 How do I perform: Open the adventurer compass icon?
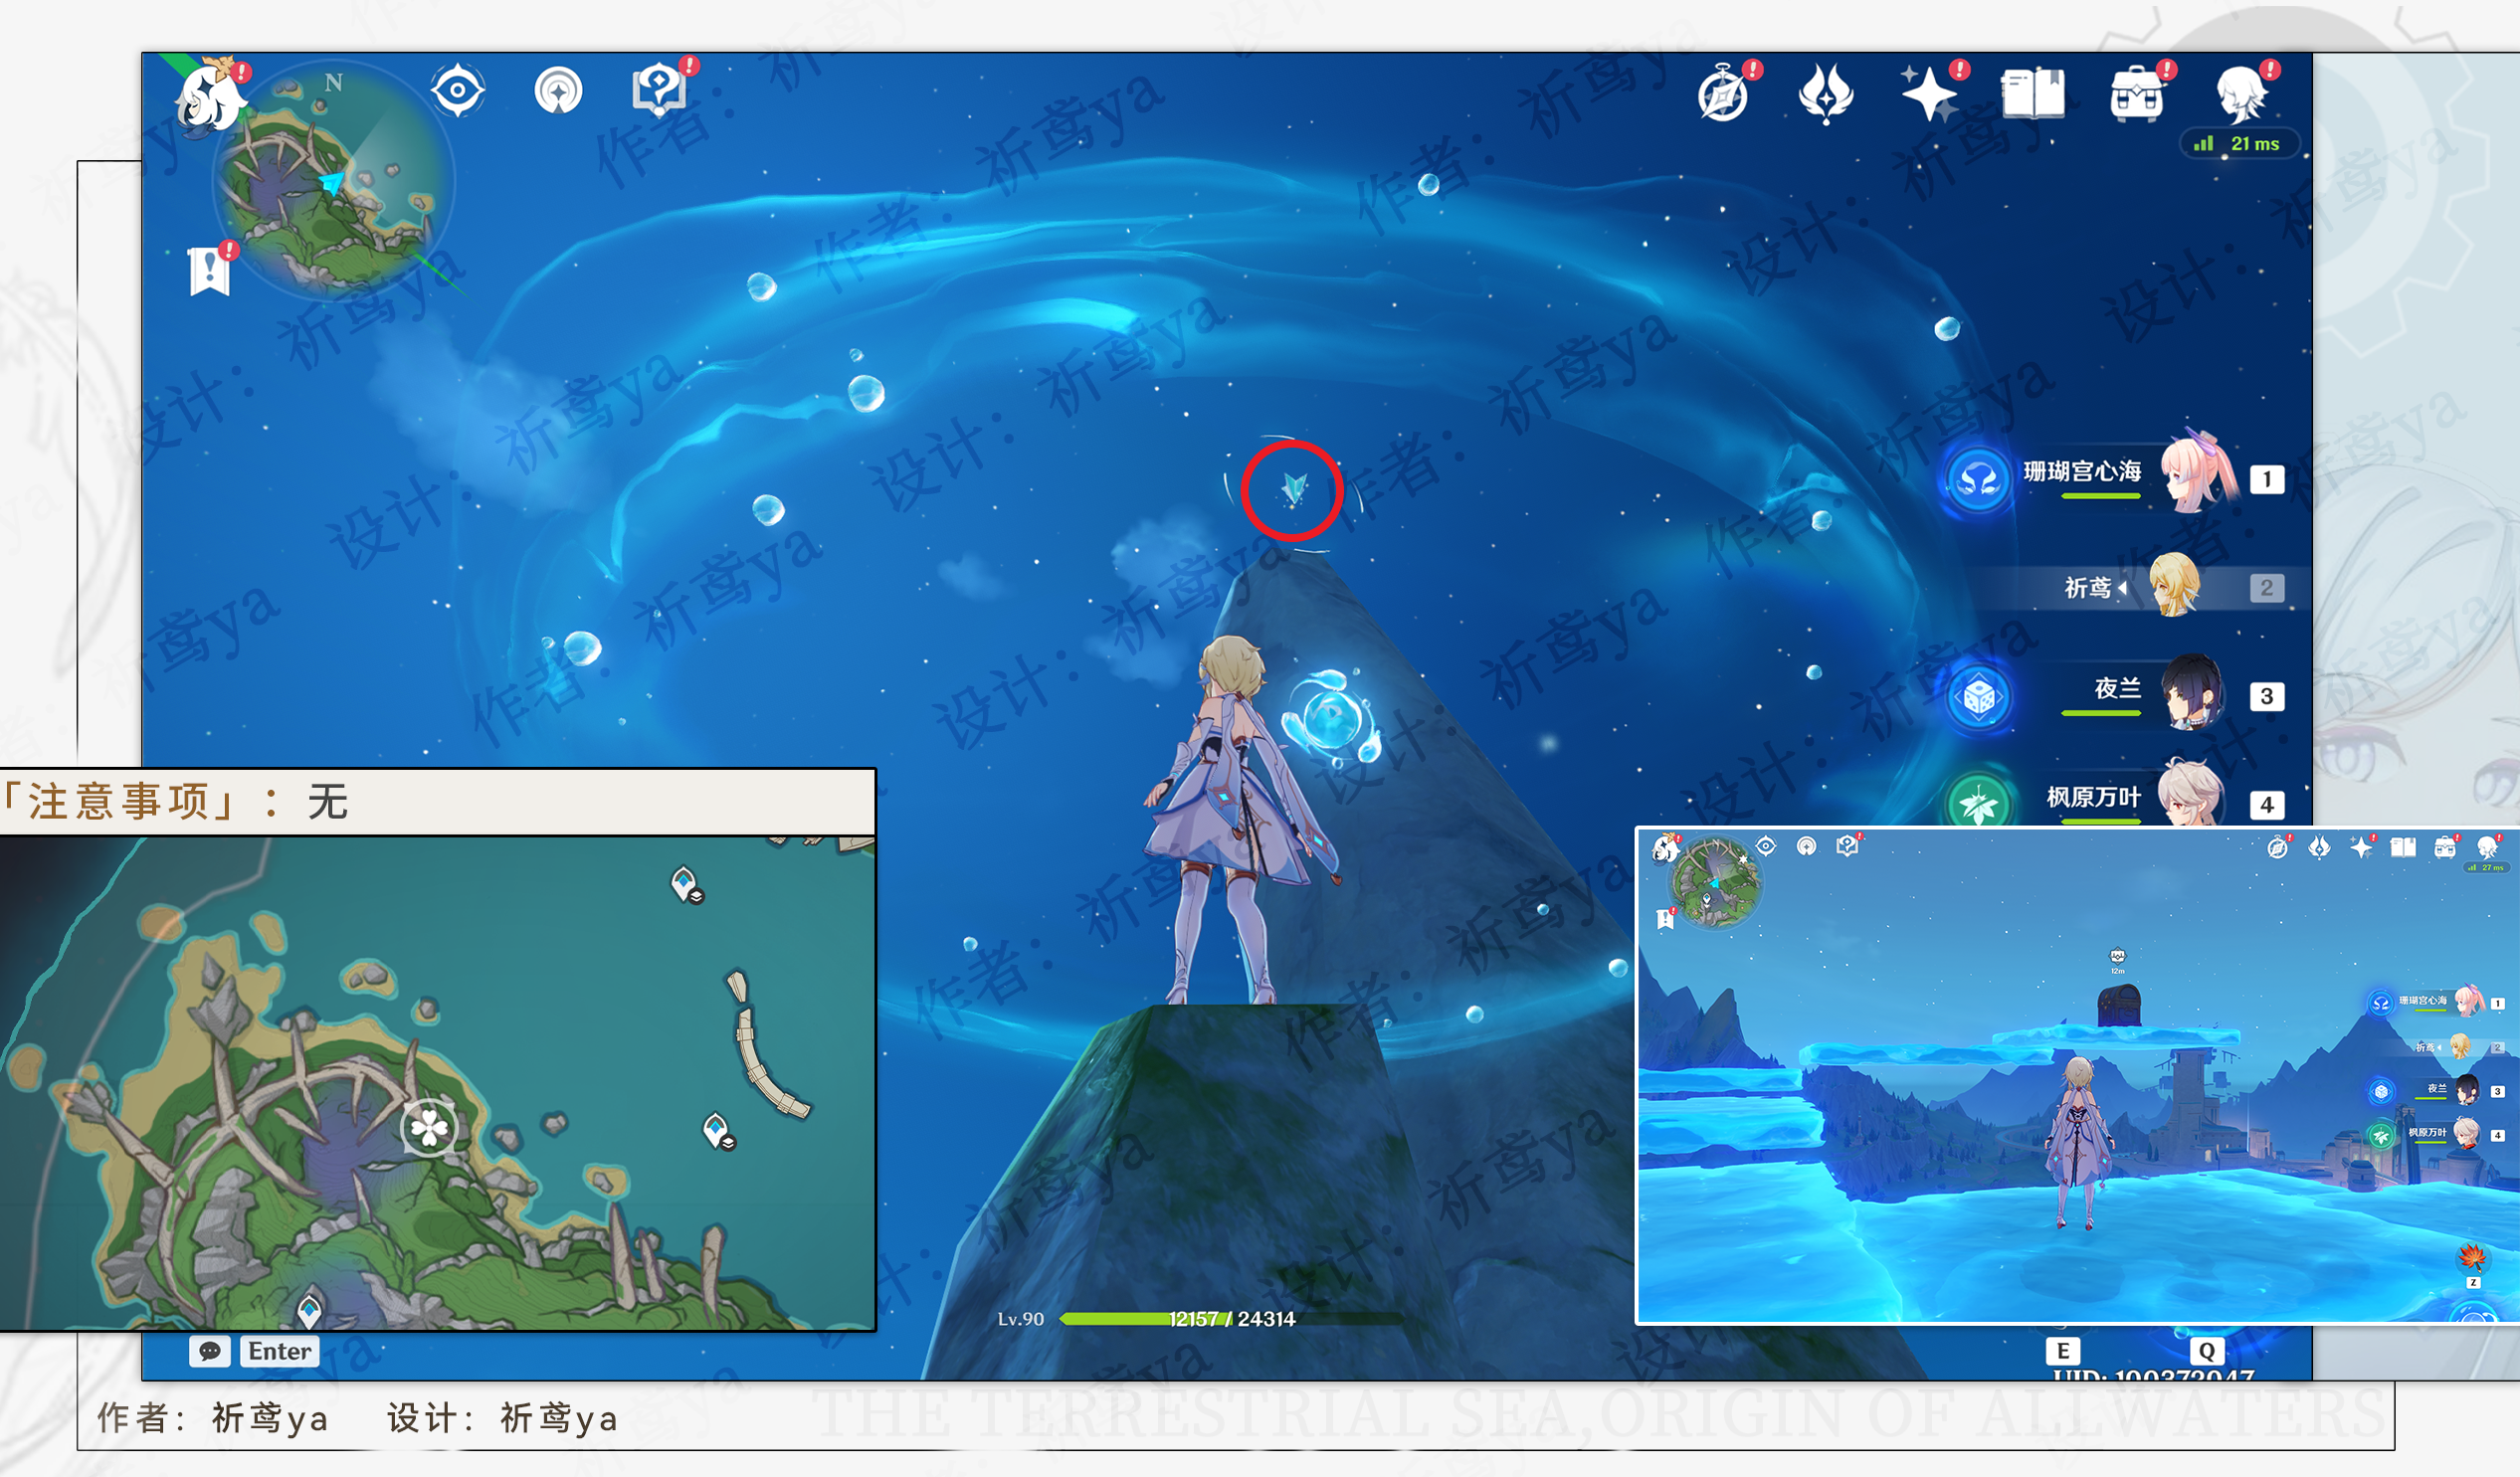click(x=1723, y=96)
